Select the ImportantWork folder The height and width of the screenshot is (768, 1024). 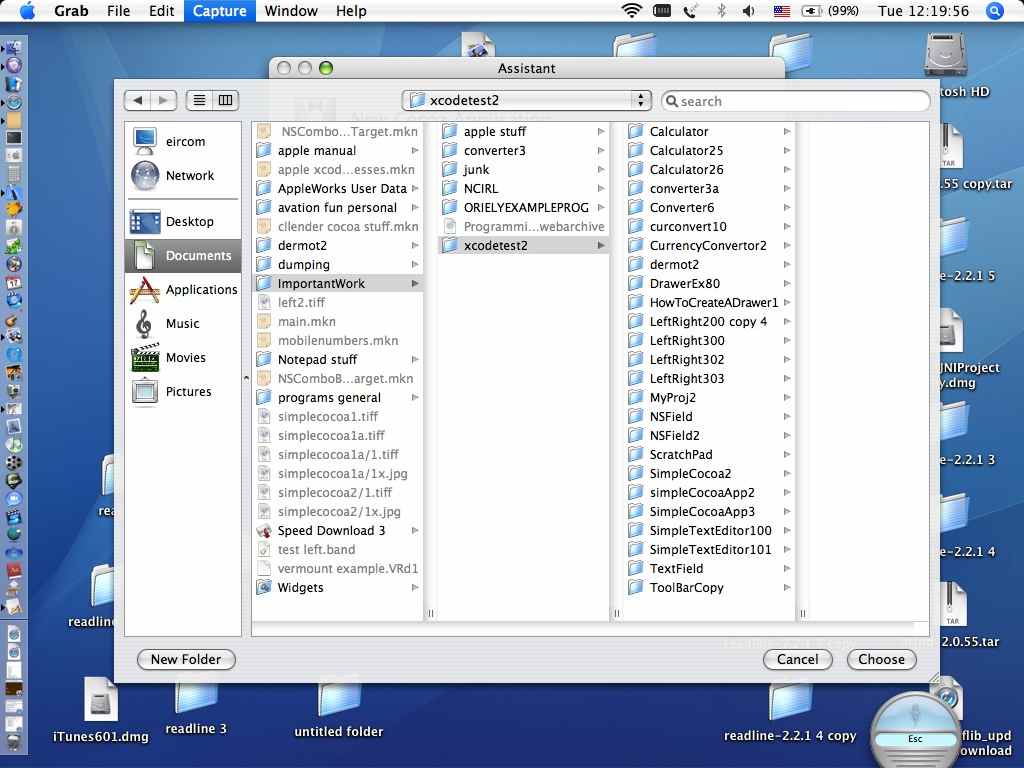[x=337, y=283]
